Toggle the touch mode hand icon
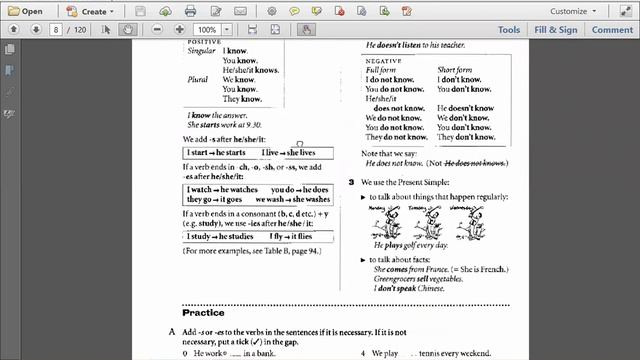This screenshot has height=360, width=640. 306,29
